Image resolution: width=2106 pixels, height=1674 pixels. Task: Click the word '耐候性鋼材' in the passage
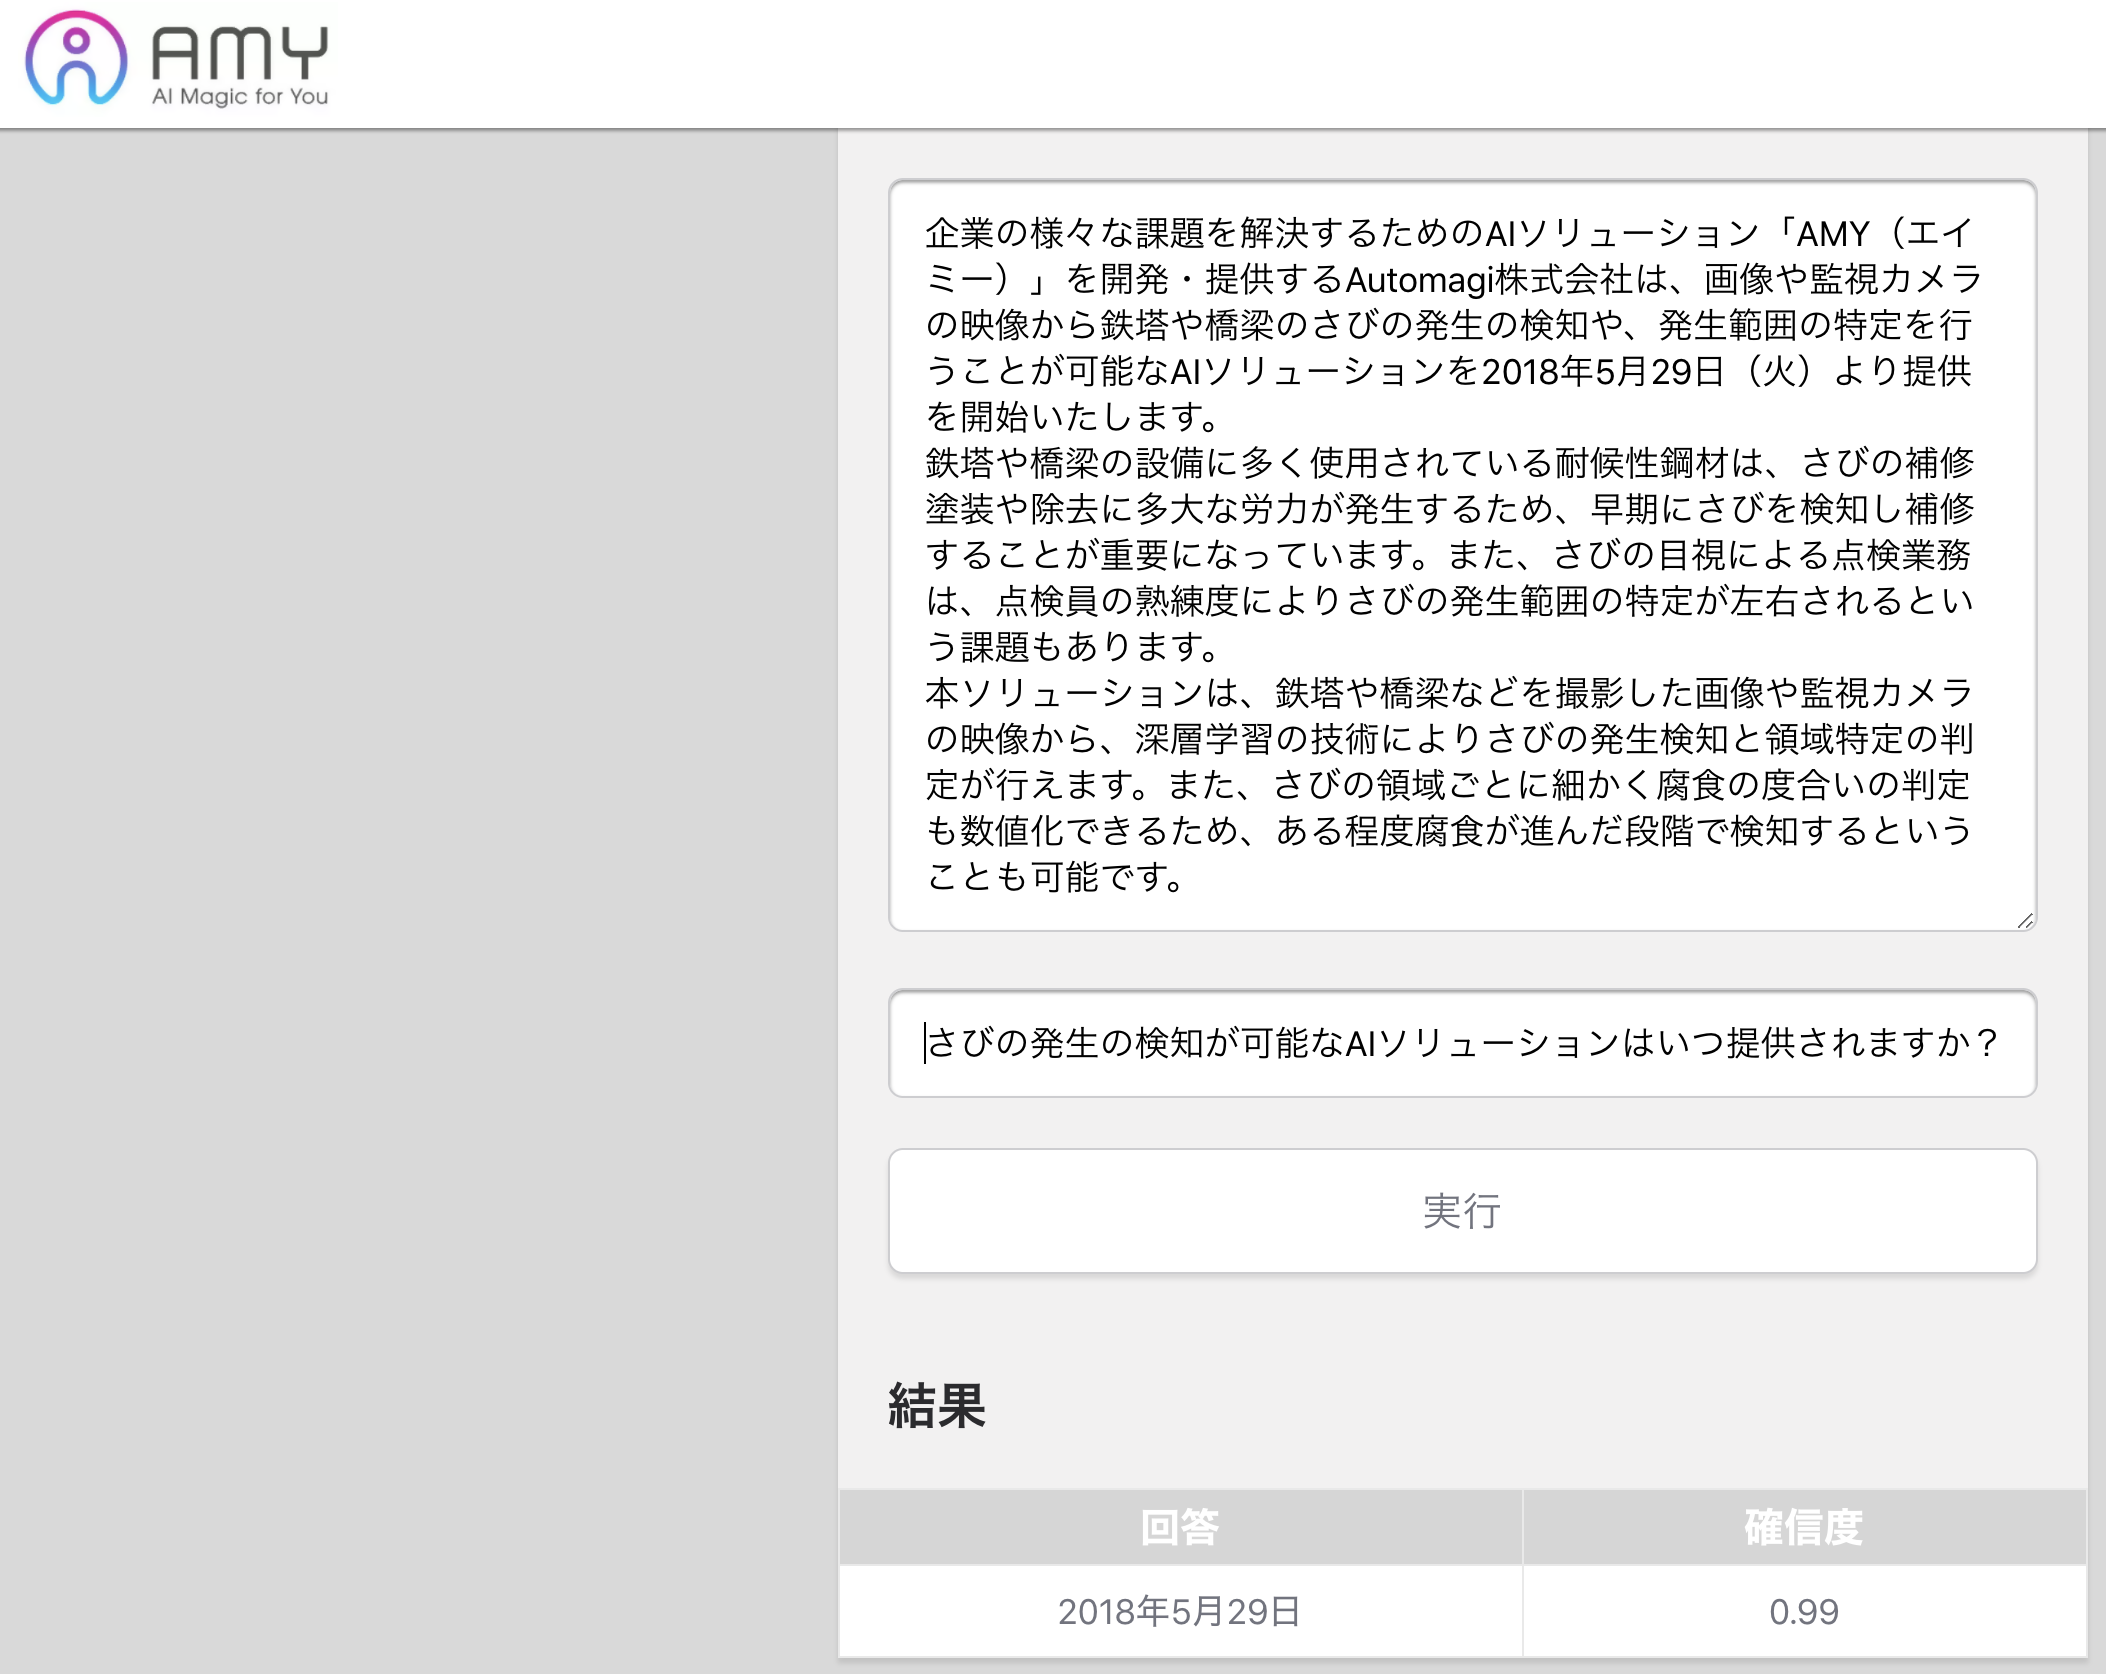click(x=1642, y=463)
